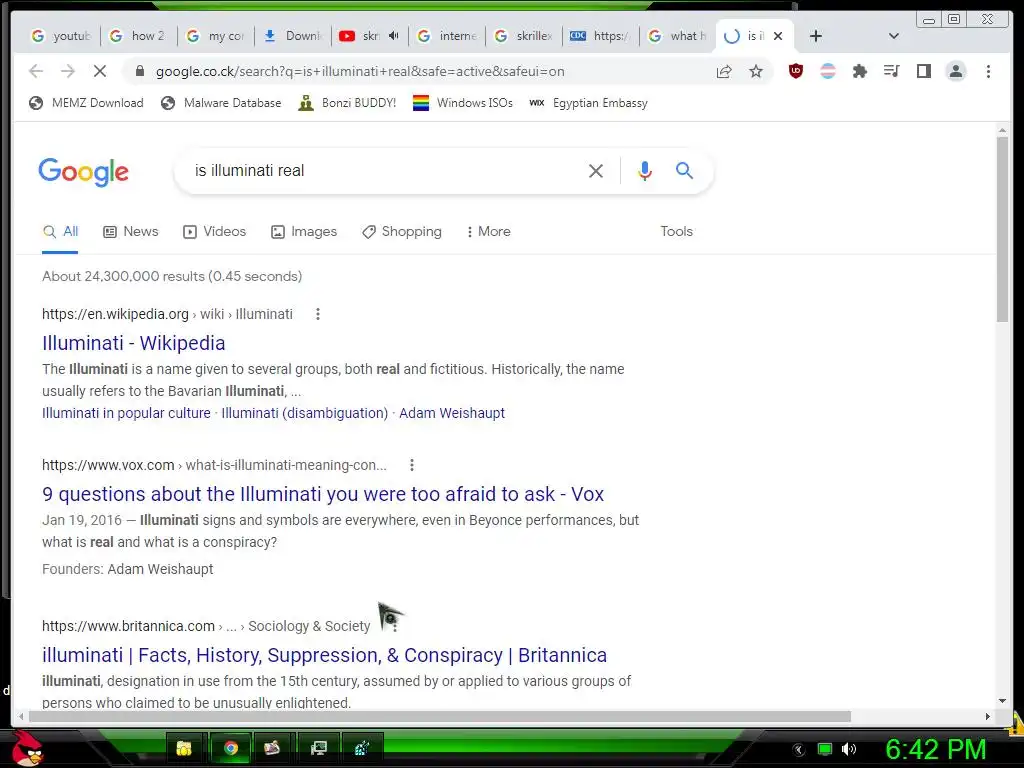Open Illuminati (disambiguation) sublink
This screenshot has height=768, width=1024.
coord(304,413)
